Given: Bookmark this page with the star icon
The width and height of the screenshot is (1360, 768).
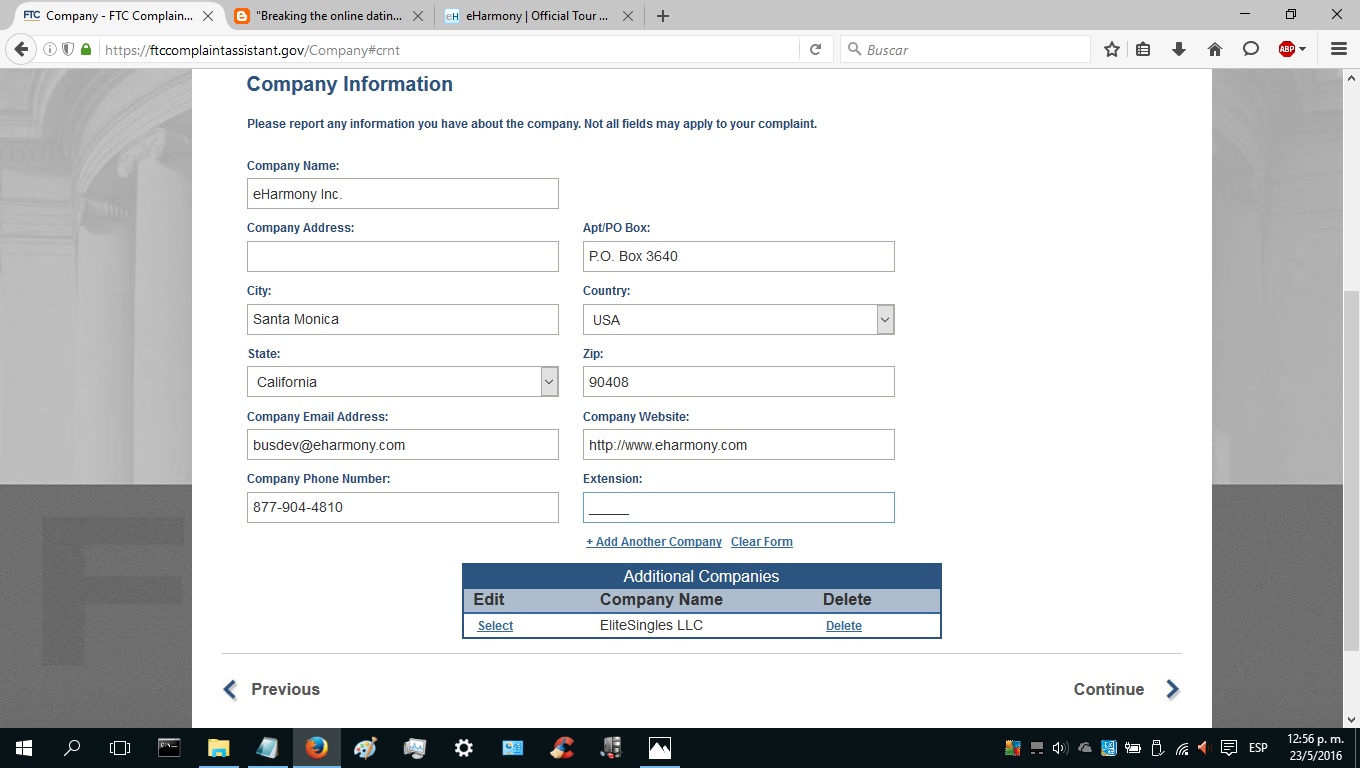Looking at the screenshot, I should [x=1111, y=49].
